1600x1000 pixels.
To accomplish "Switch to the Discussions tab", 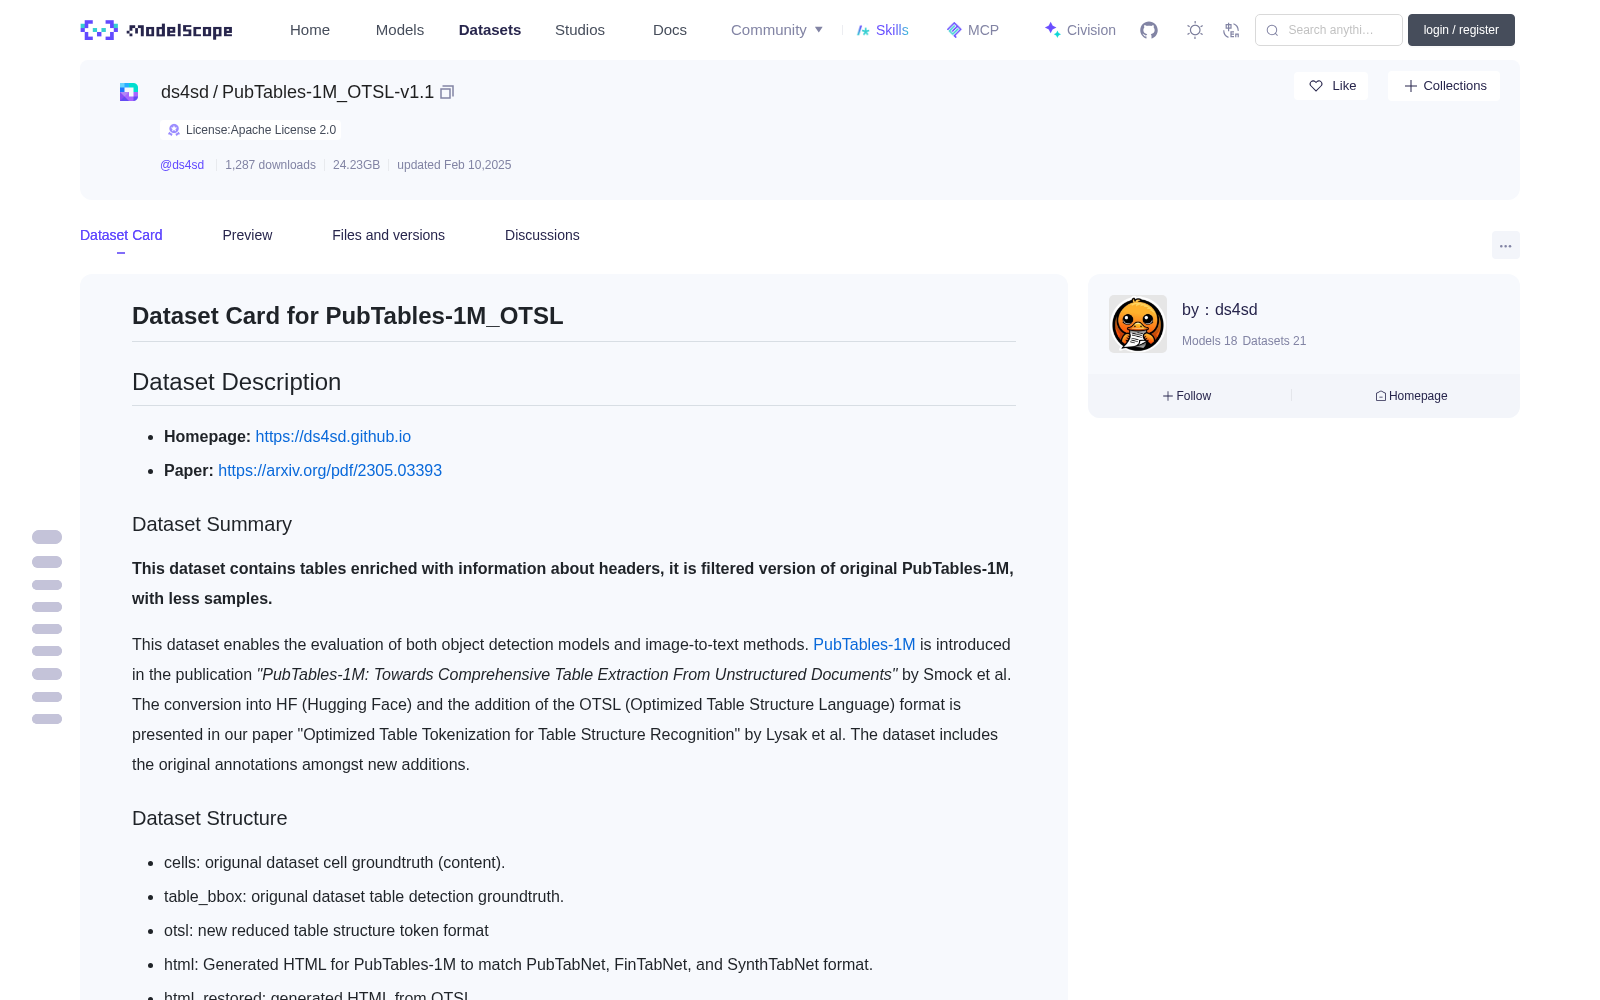I will pos(542,235).
